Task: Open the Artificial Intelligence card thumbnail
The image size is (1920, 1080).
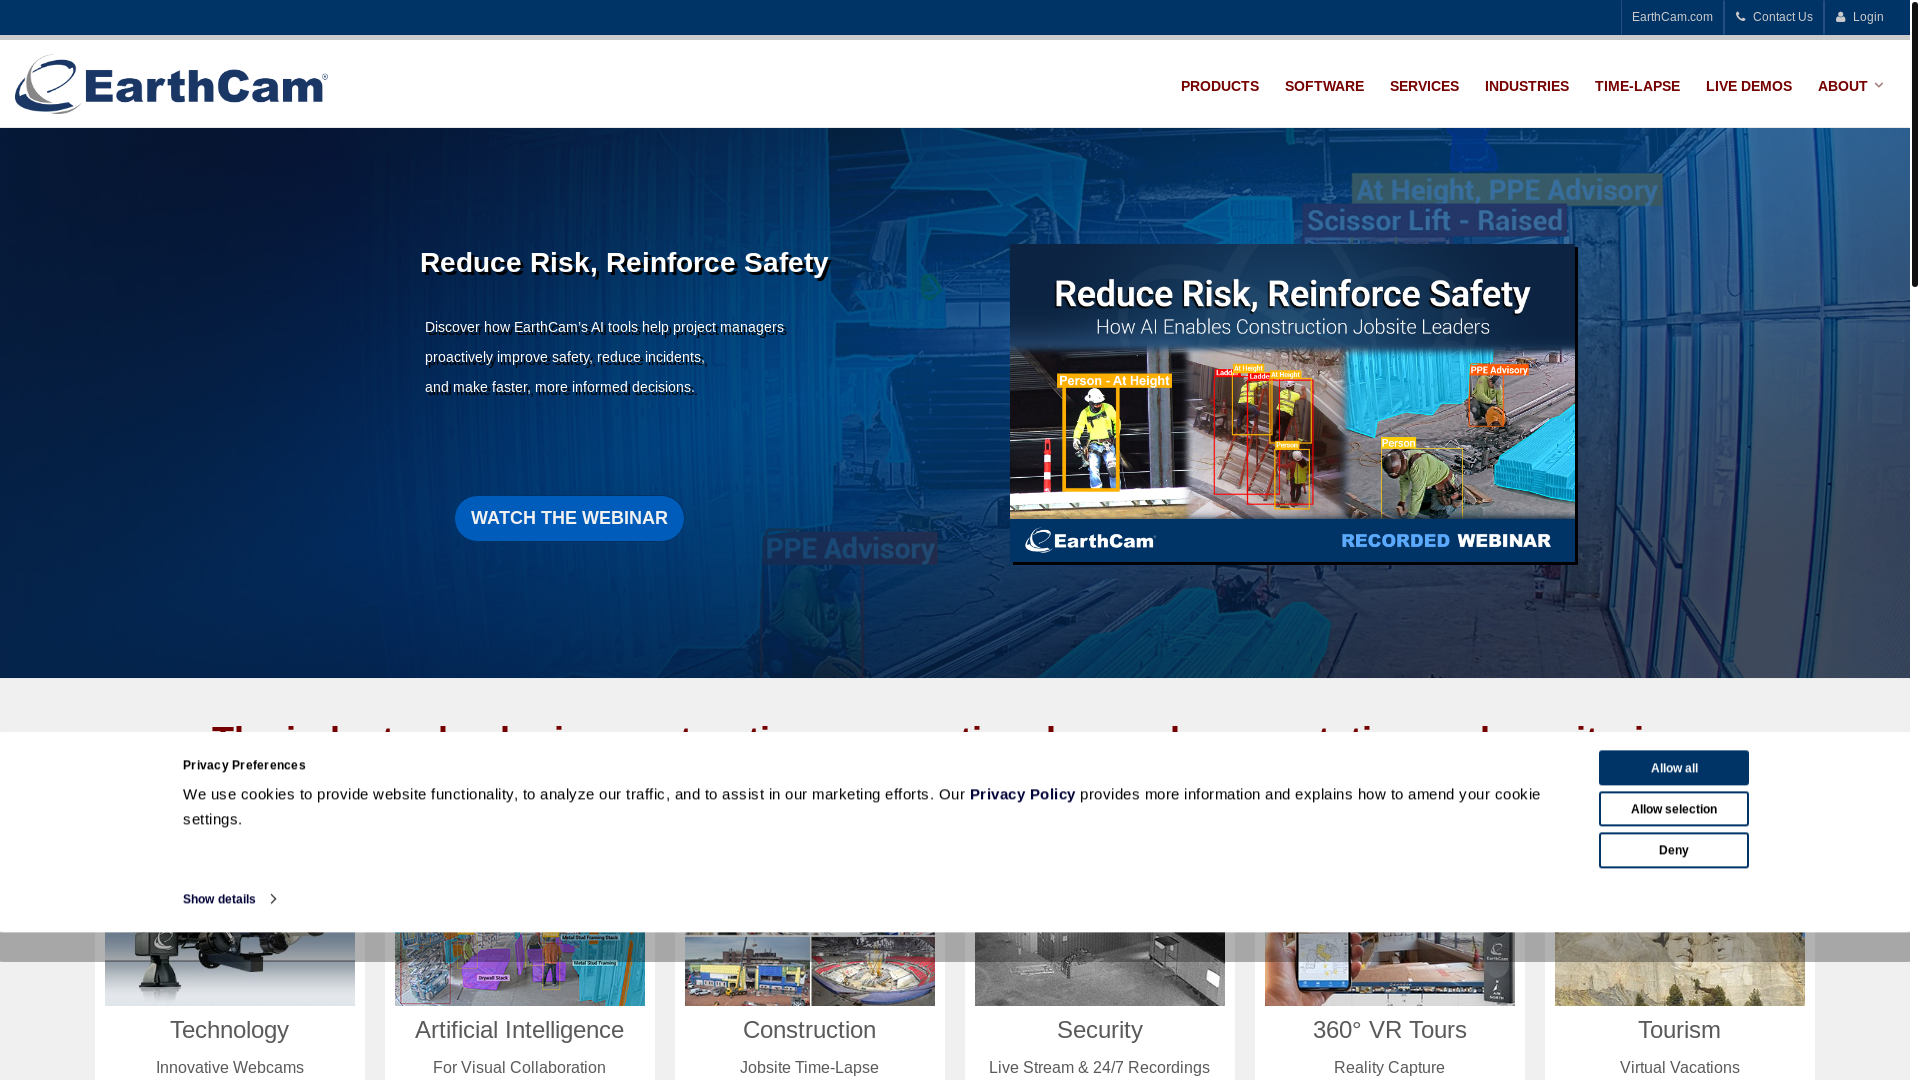Action: [x=520, y=969]
